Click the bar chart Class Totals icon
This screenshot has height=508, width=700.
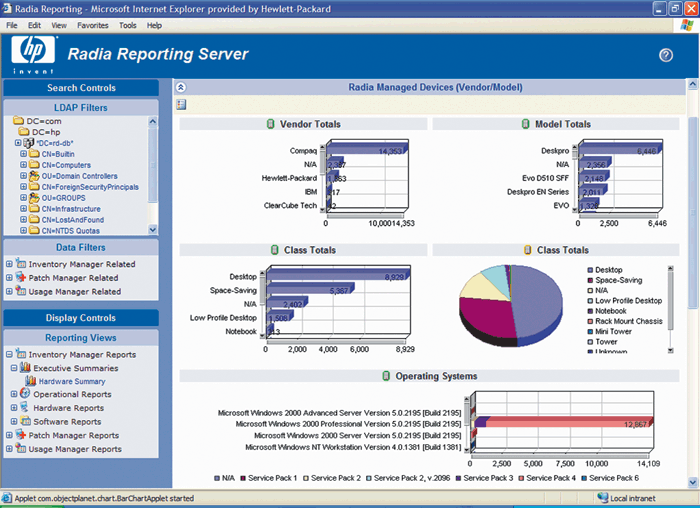point(275,250)
